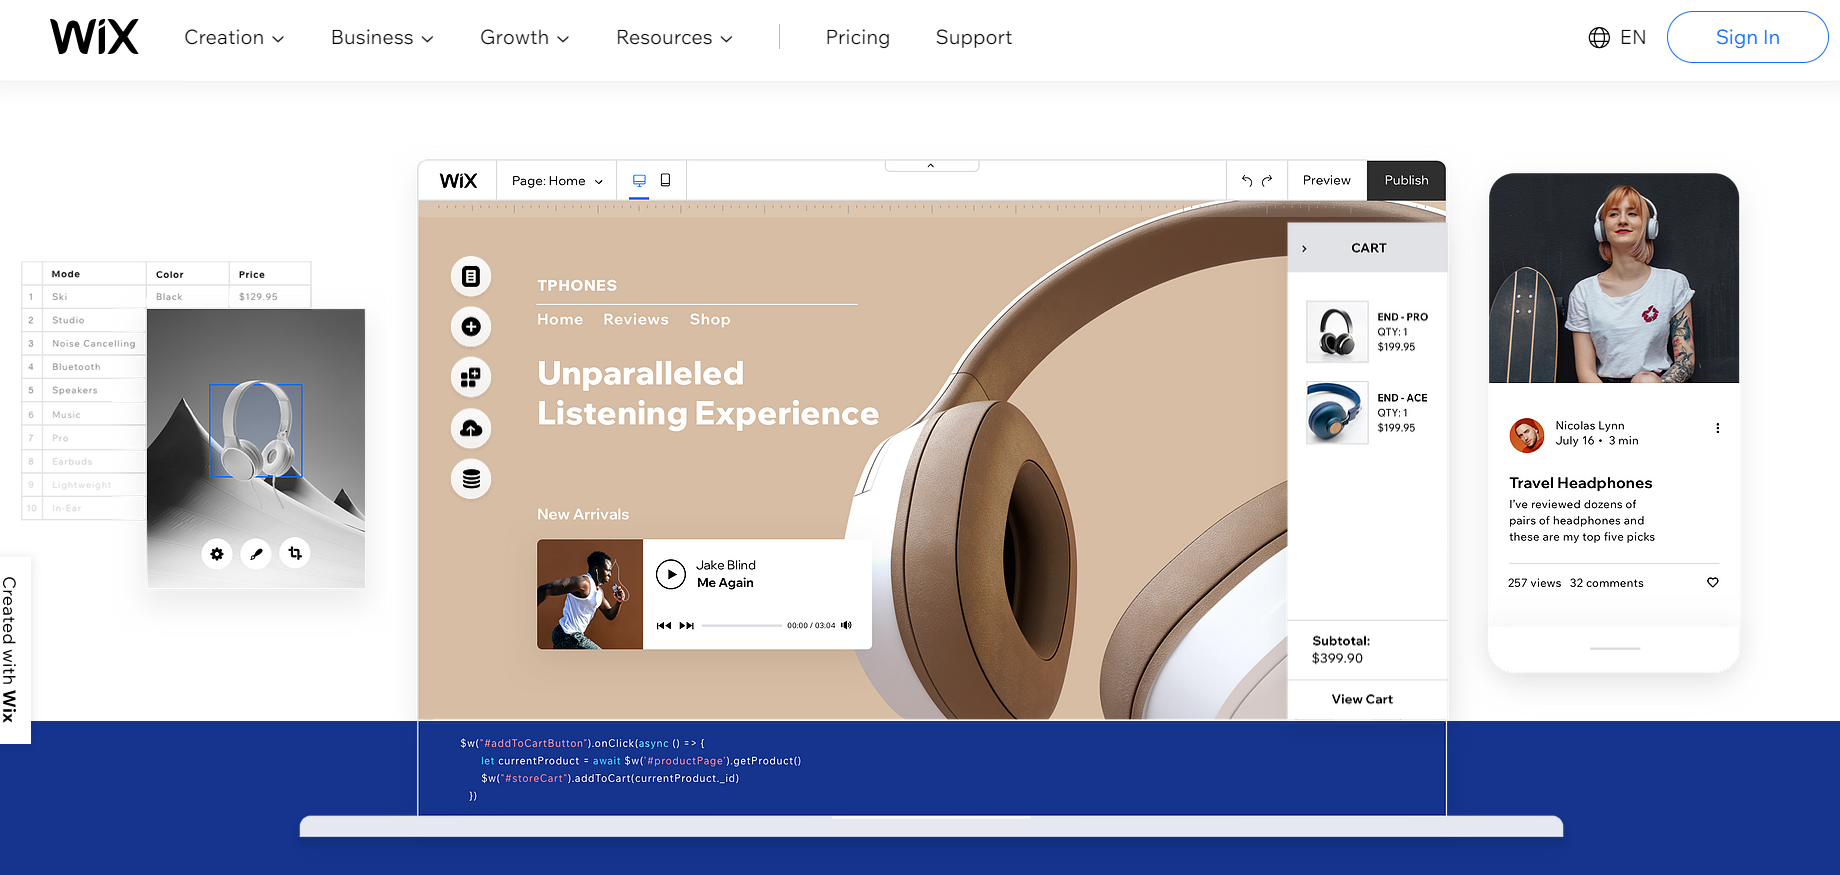Click the next track button
This screenshot has width=1840, height=875.
pos(686,625)
